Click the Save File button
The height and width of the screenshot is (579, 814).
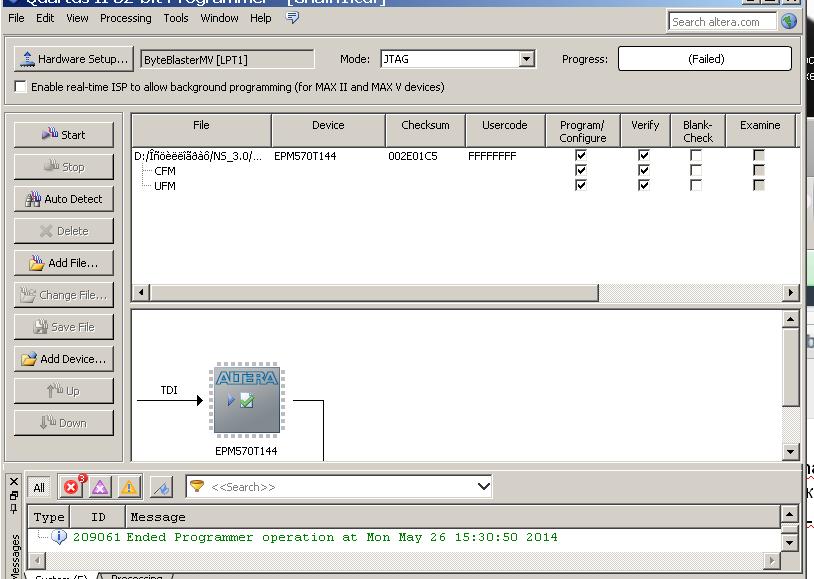click(63, 327)
